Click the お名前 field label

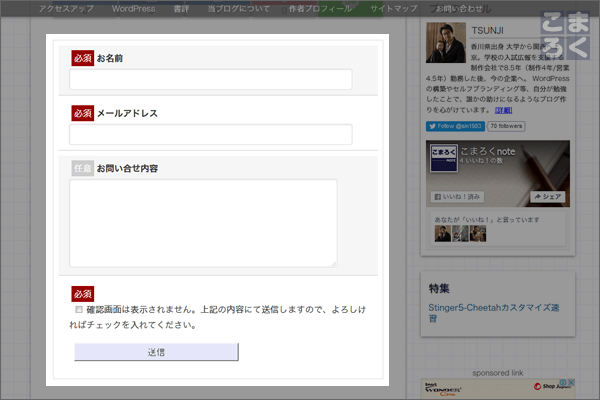[x=110, y=58]
